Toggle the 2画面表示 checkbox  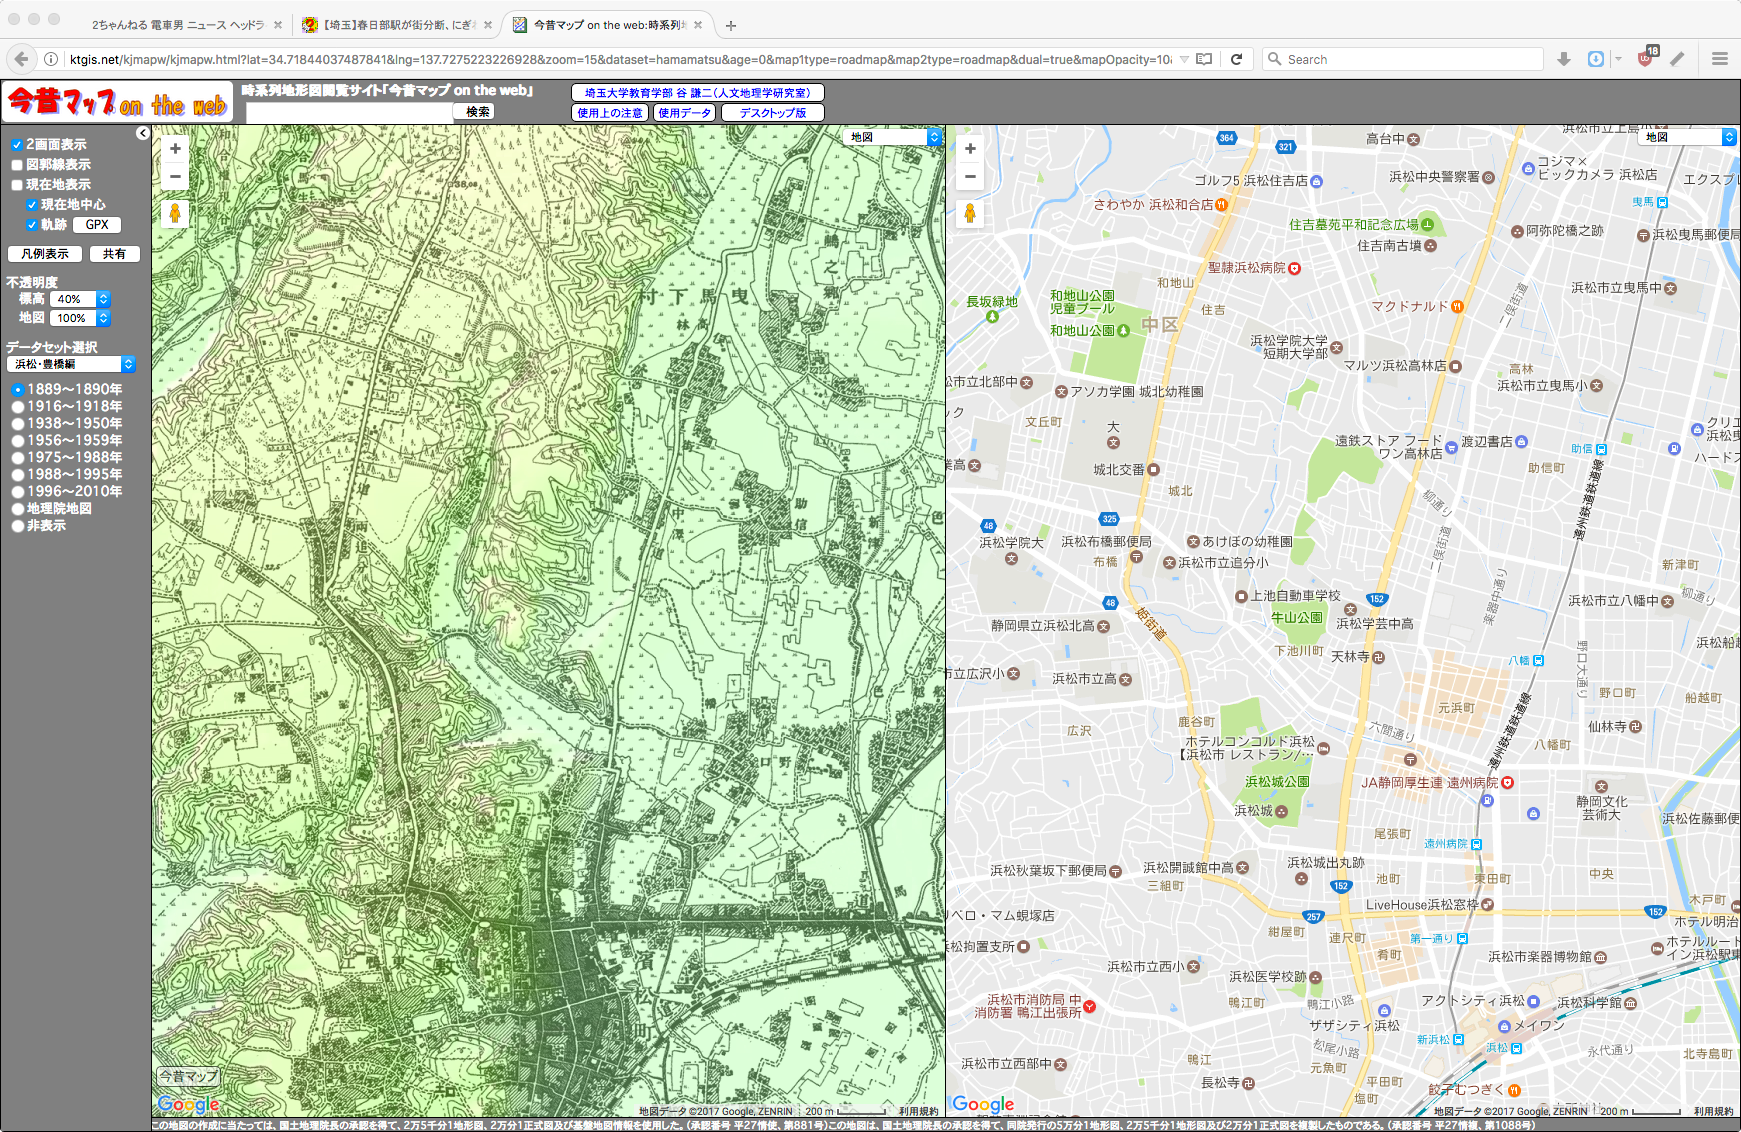17,145
